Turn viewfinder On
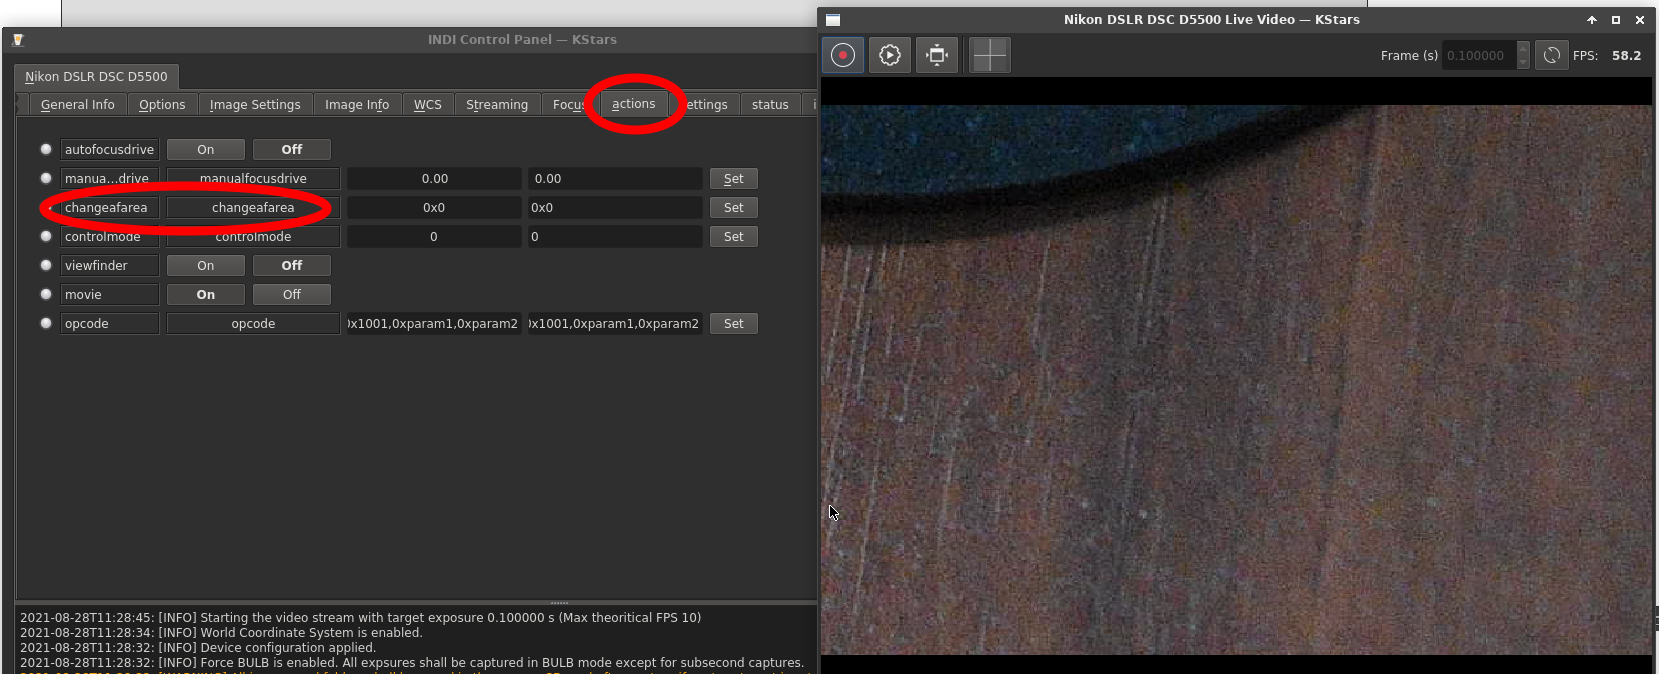1659x674 pixels. [x=205, y=266]
